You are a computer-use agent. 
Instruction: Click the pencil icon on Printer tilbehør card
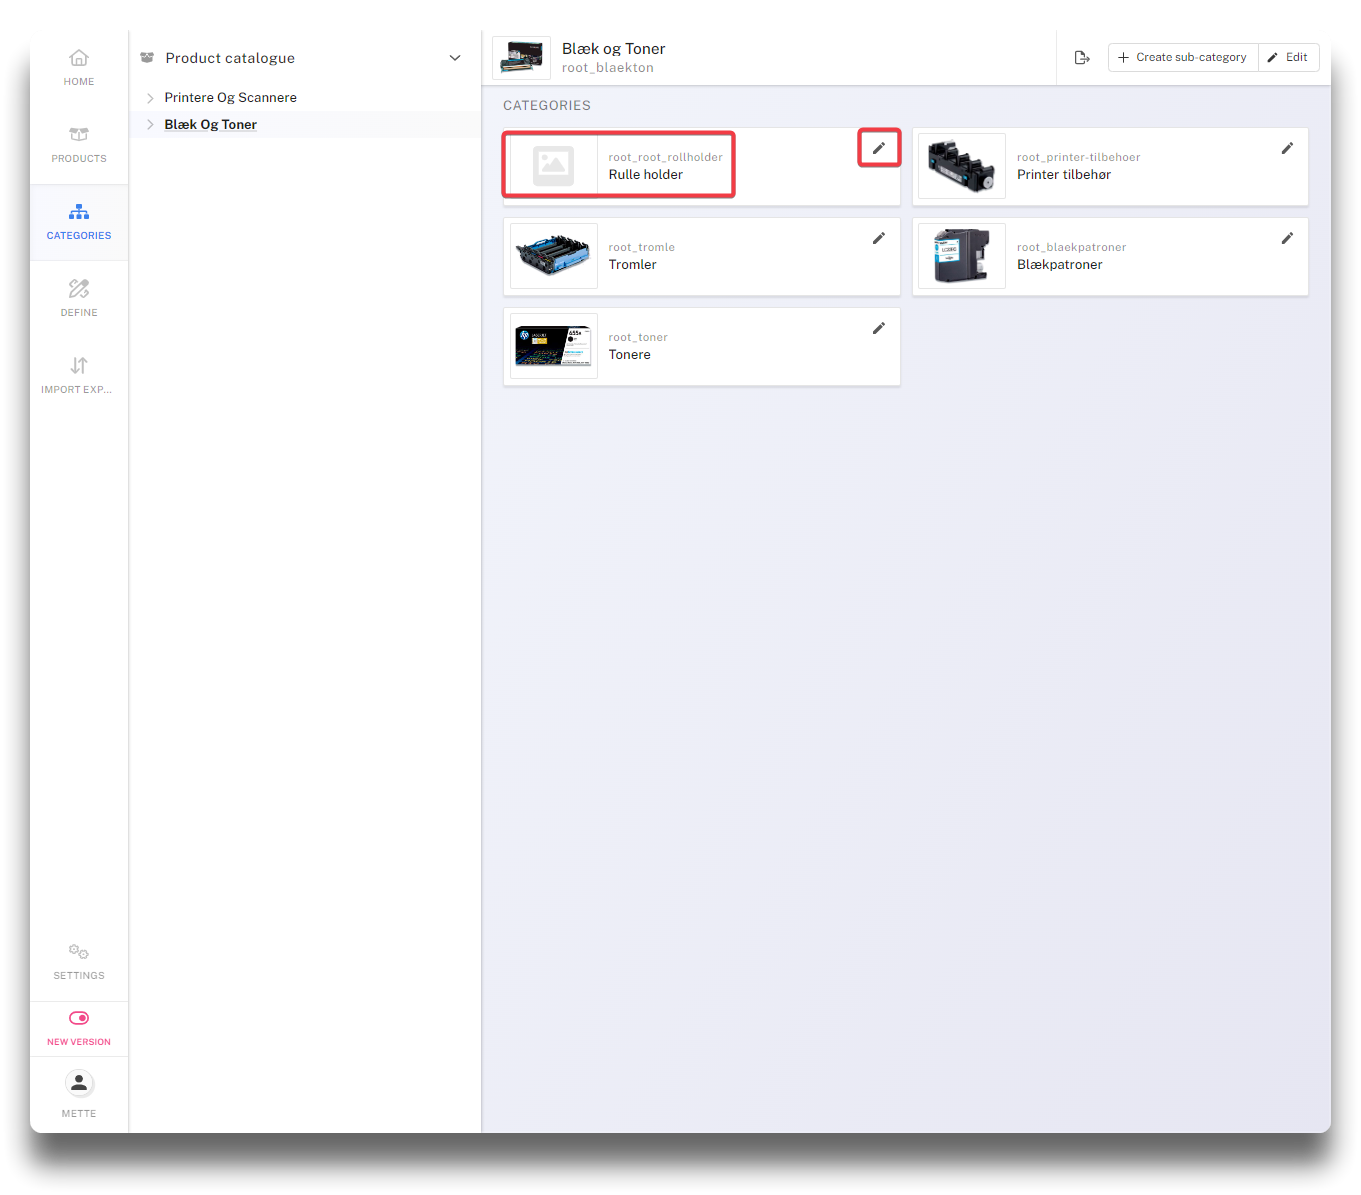(1287, 148)
